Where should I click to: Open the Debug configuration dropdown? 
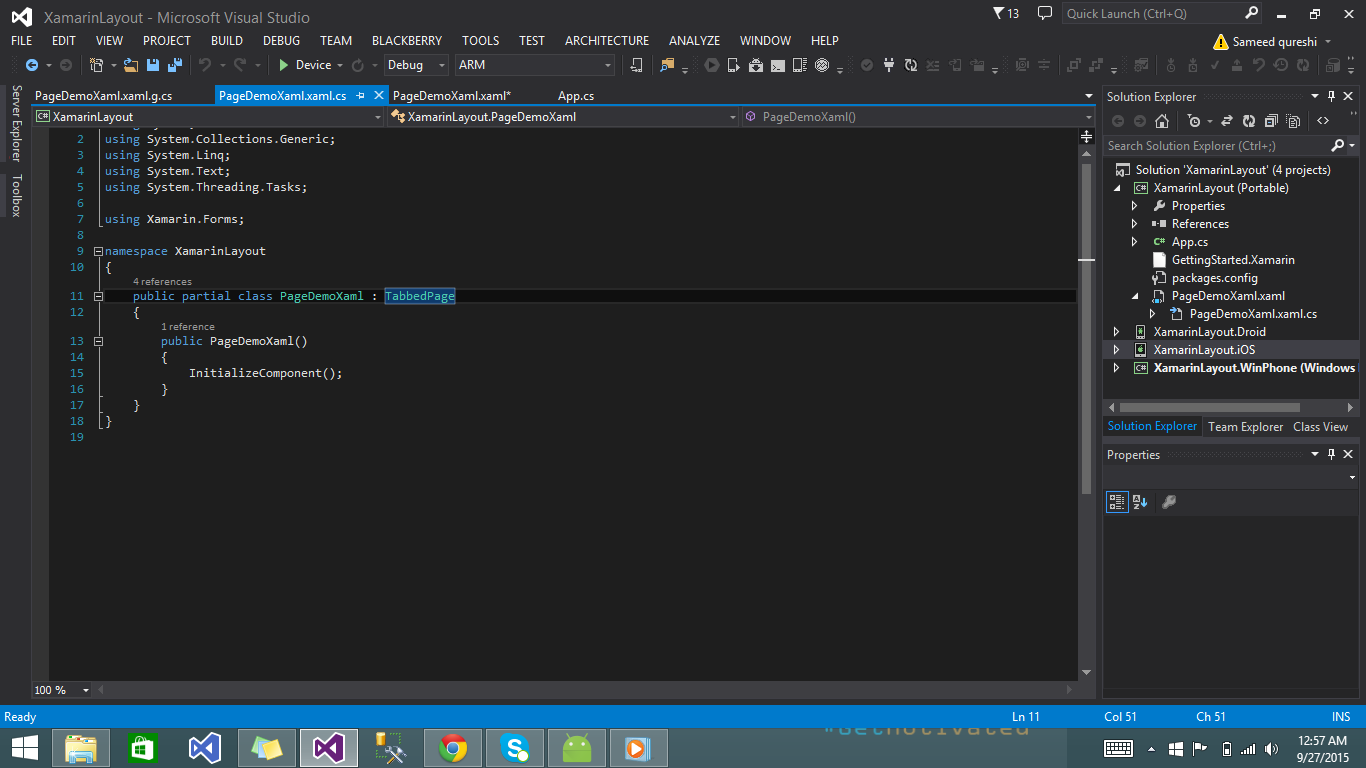click(x=417, y=65)
